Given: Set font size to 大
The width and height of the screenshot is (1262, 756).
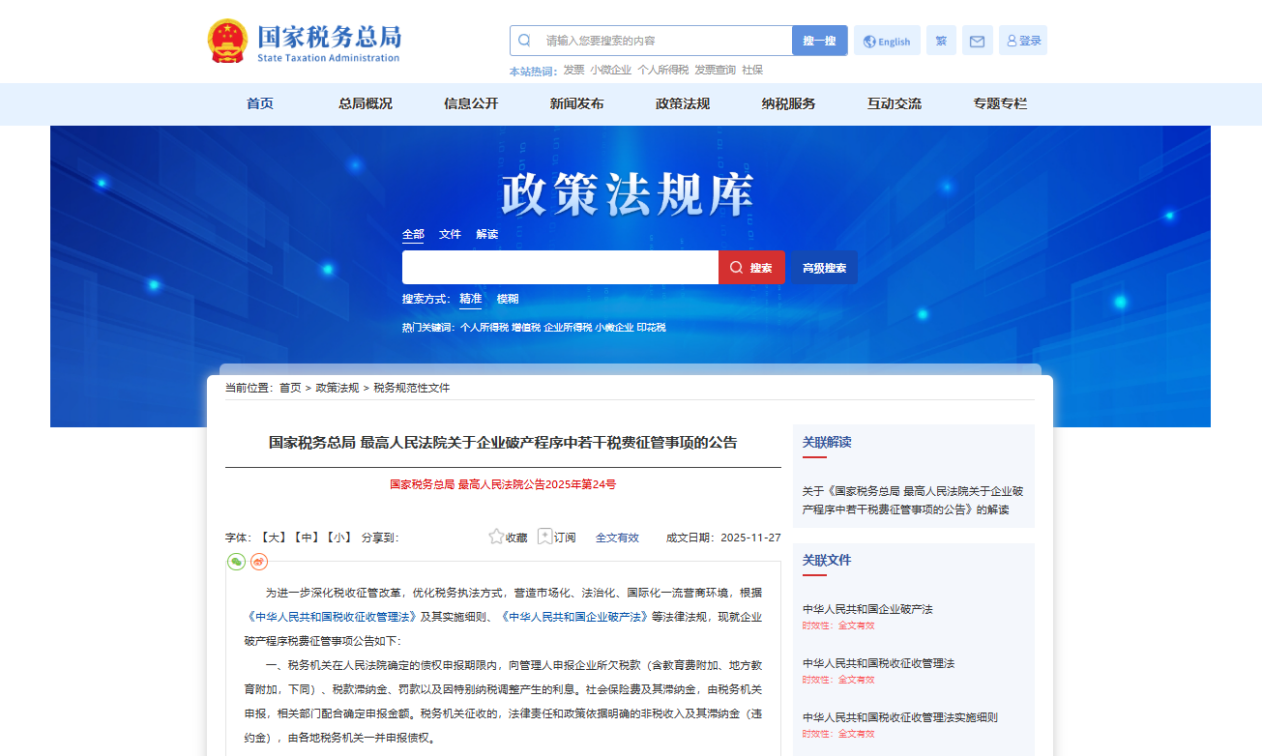Looking at the screenshot, I should [x=273, y=537].
